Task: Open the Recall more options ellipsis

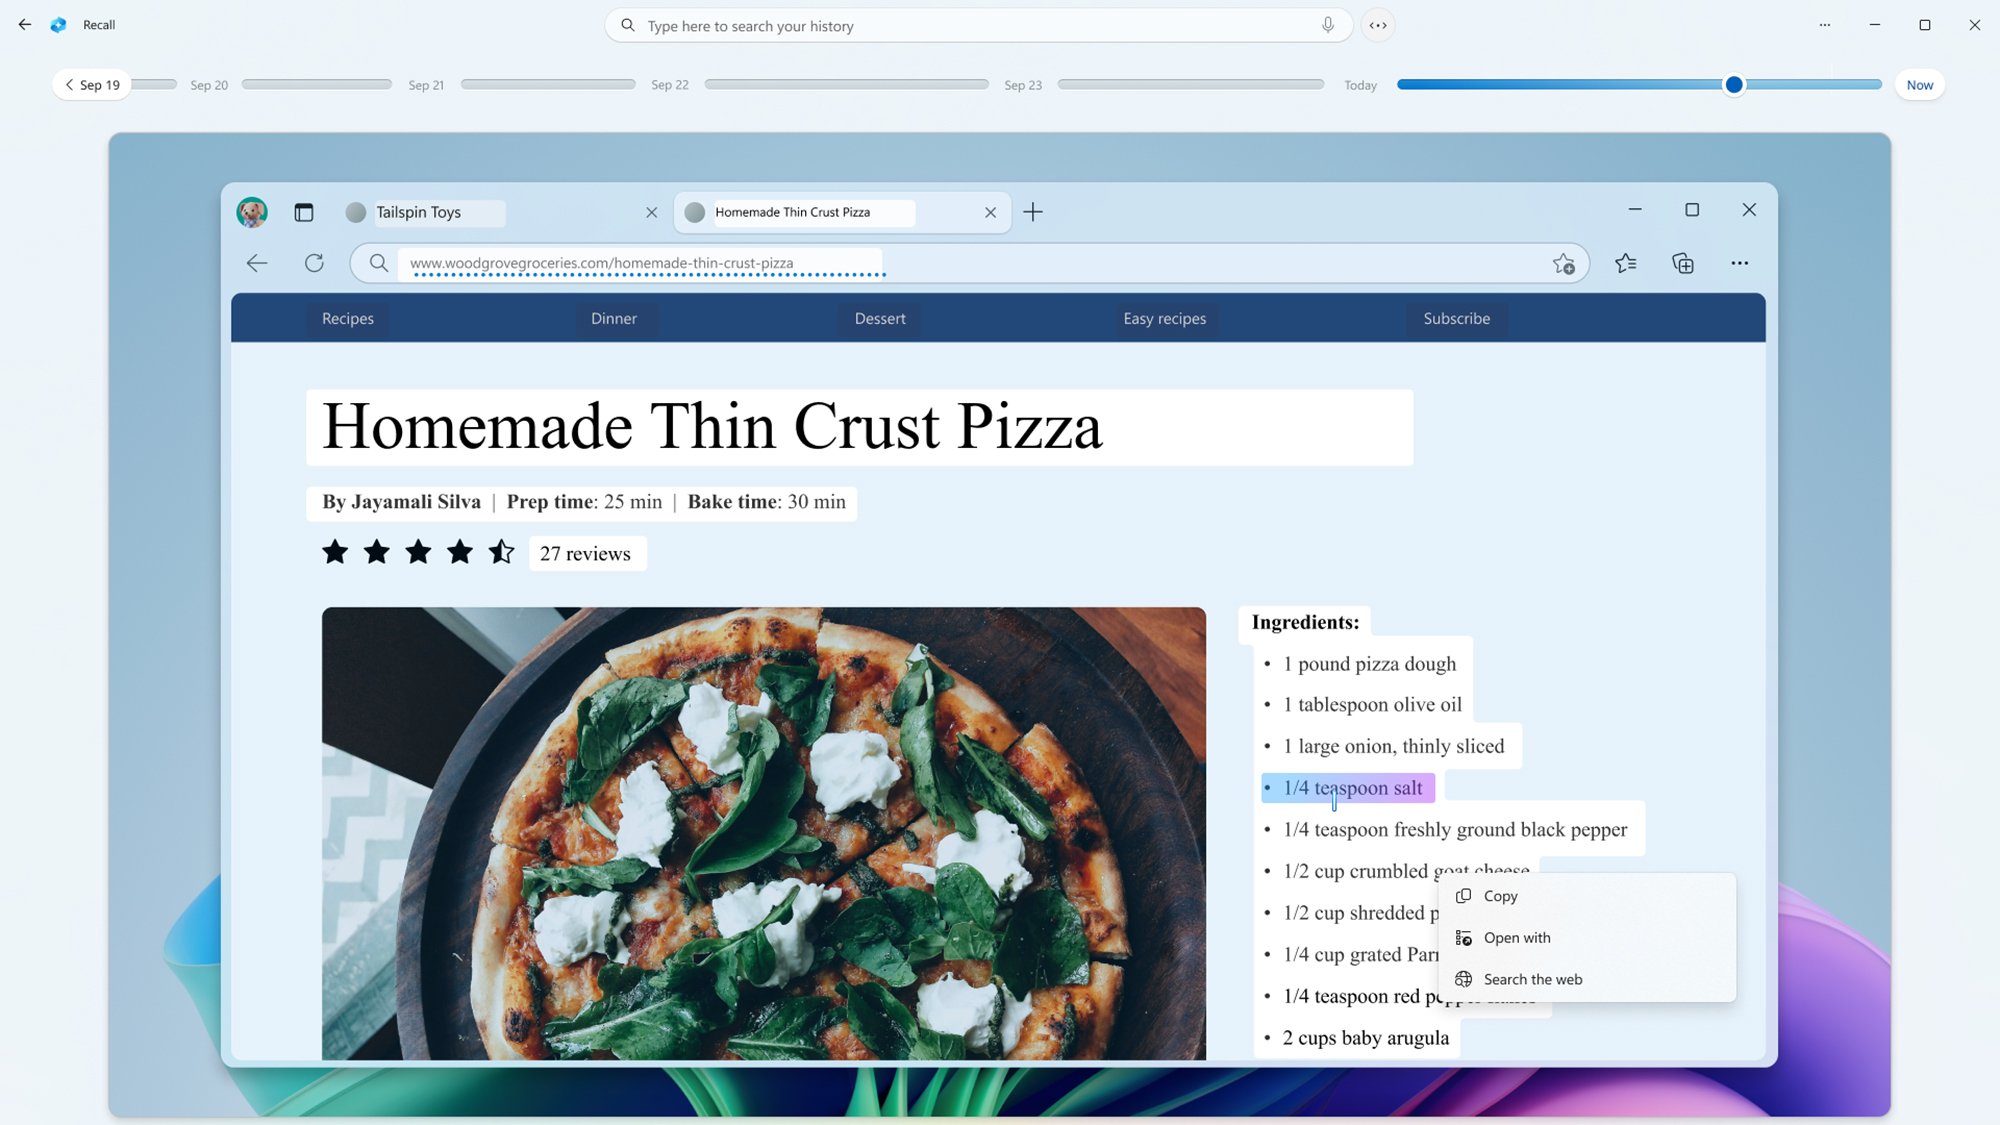Action: [x=1825, y=25]
